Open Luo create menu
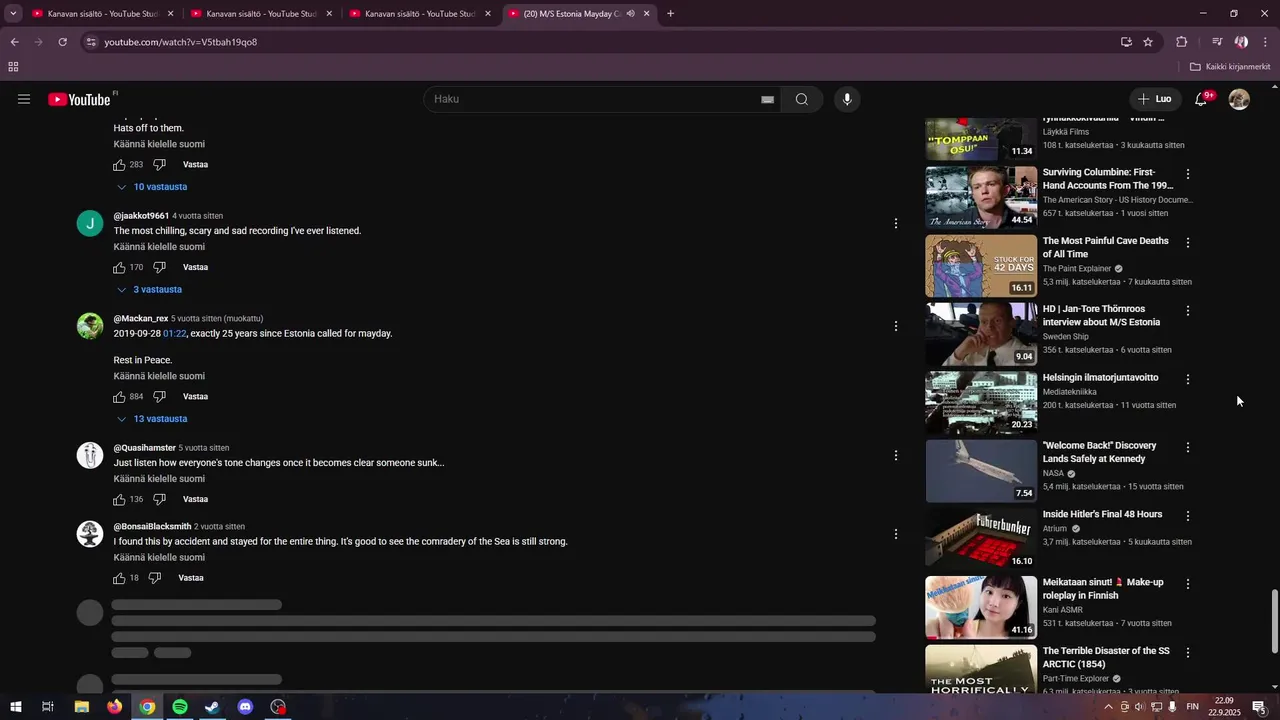The image size is (1280, 720). tap(1155, 99)
